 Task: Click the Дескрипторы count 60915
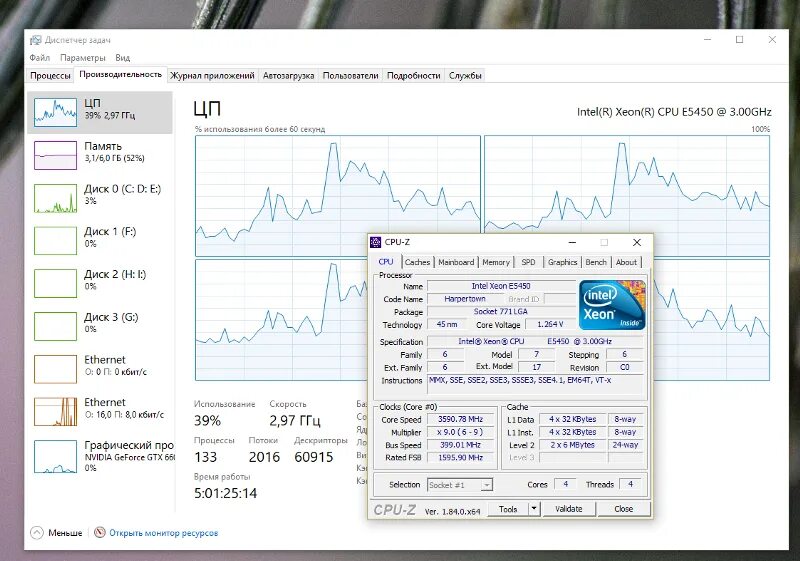[314, 457]
